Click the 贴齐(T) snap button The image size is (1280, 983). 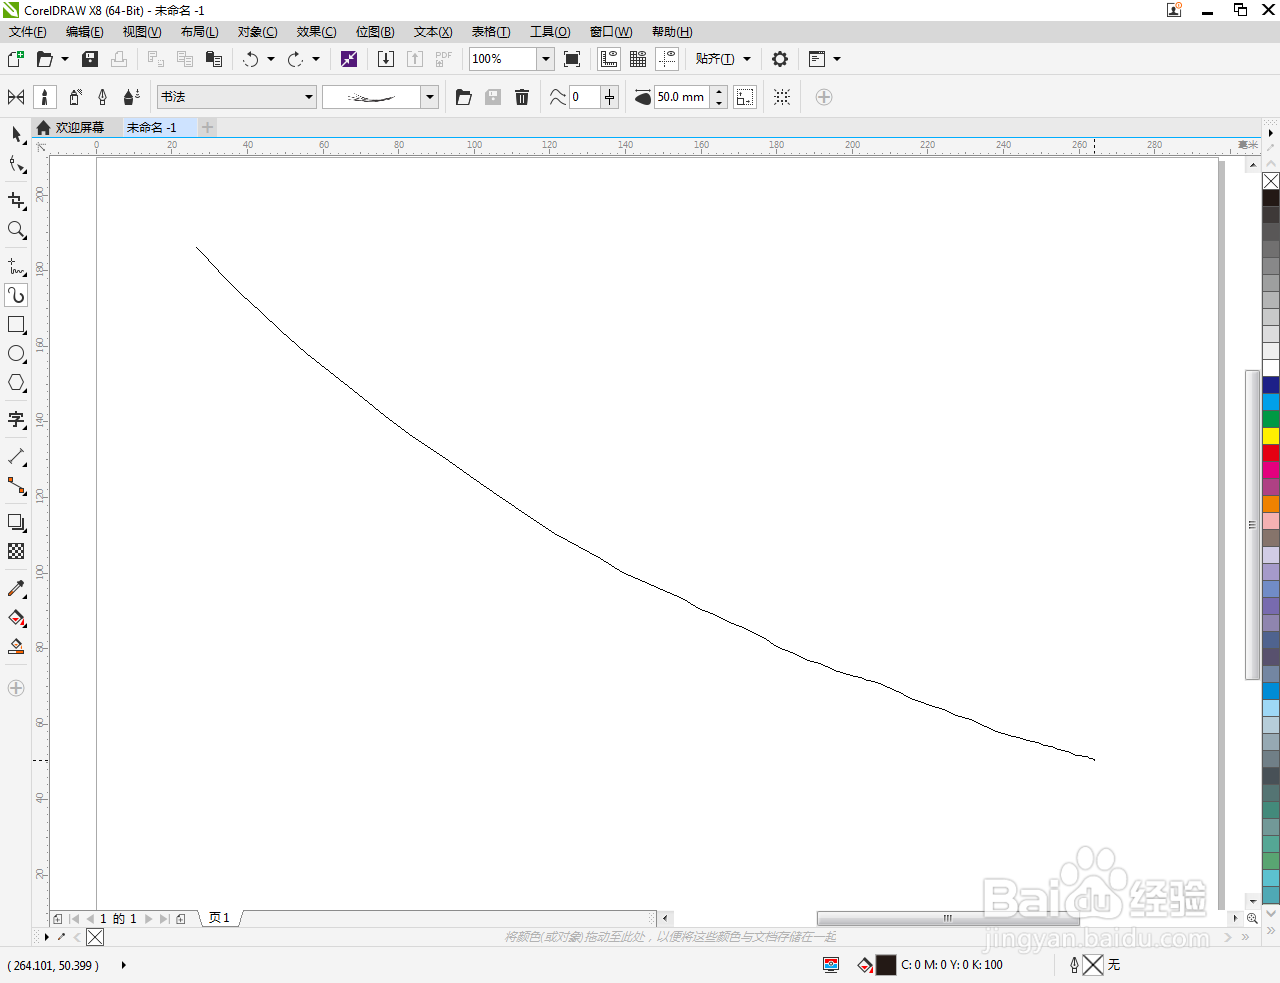coord(723,59)
